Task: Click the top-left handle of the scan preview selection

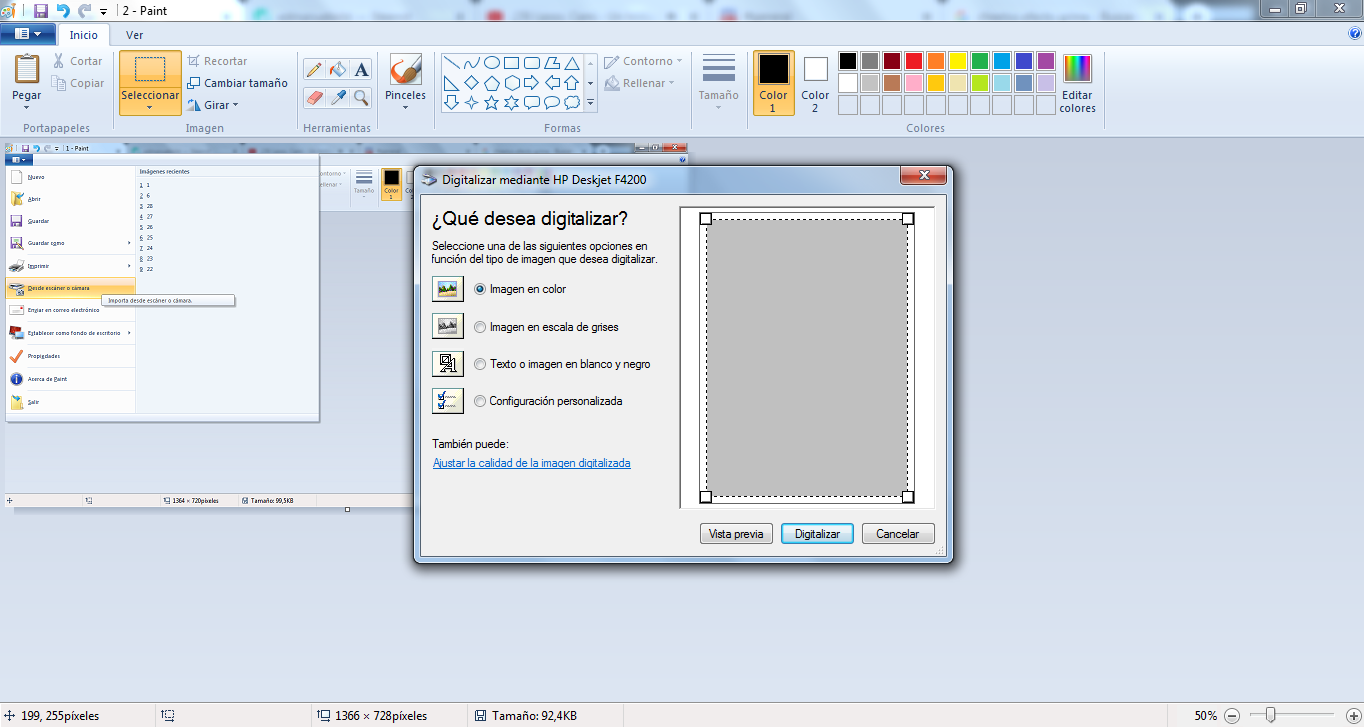Action: [x=705, y=219]
